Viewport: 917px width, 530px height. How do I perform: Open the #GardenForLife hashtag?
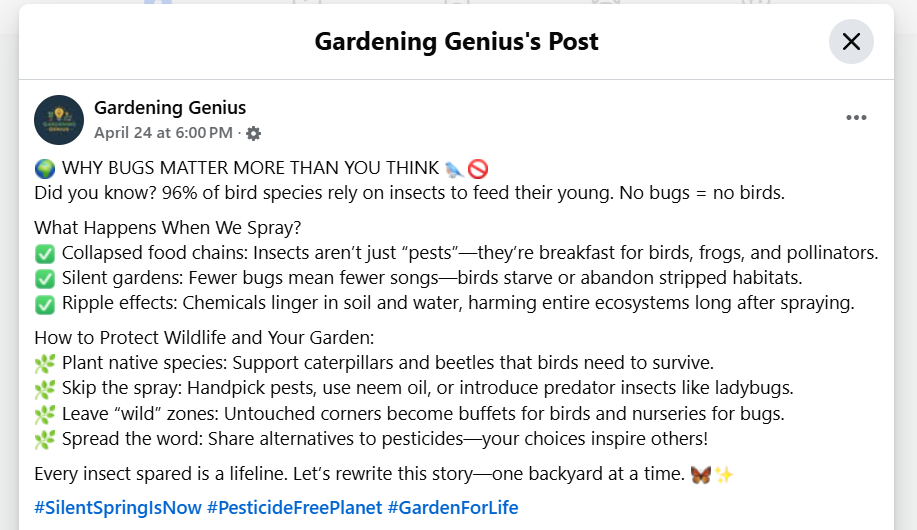(453, 507)
